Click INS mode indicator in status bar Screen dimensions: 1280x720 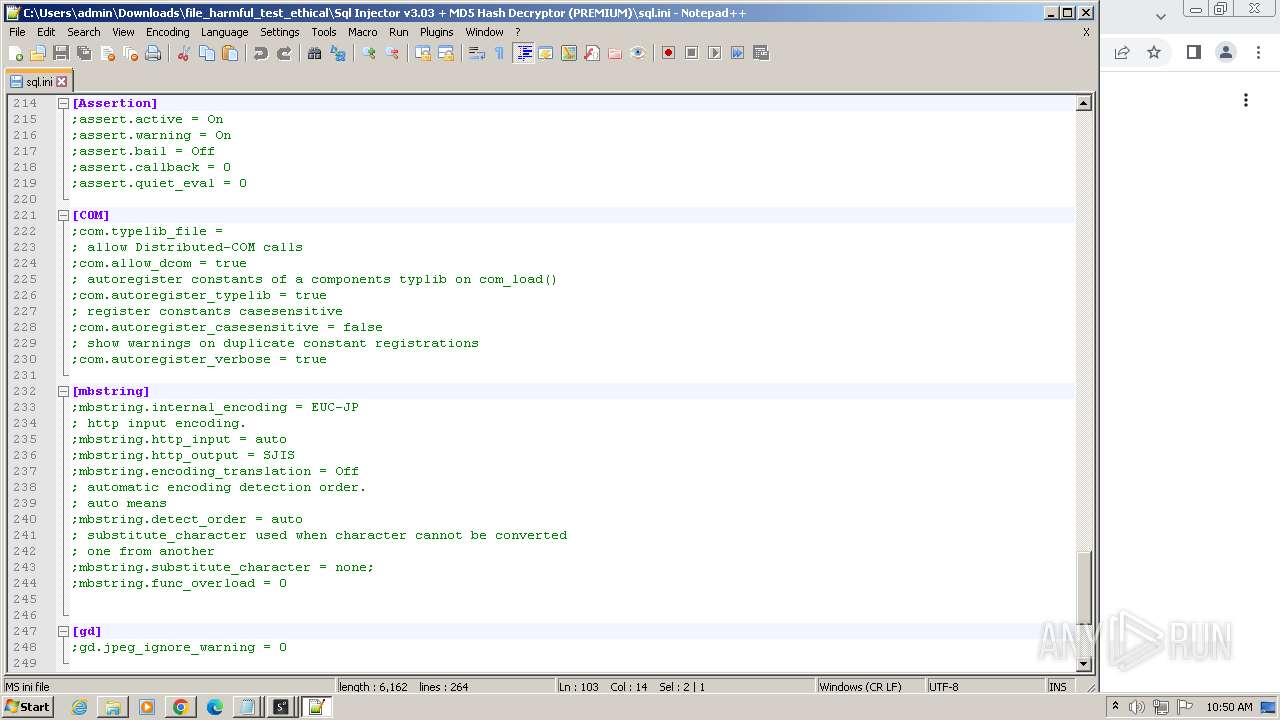point(1057,687)
